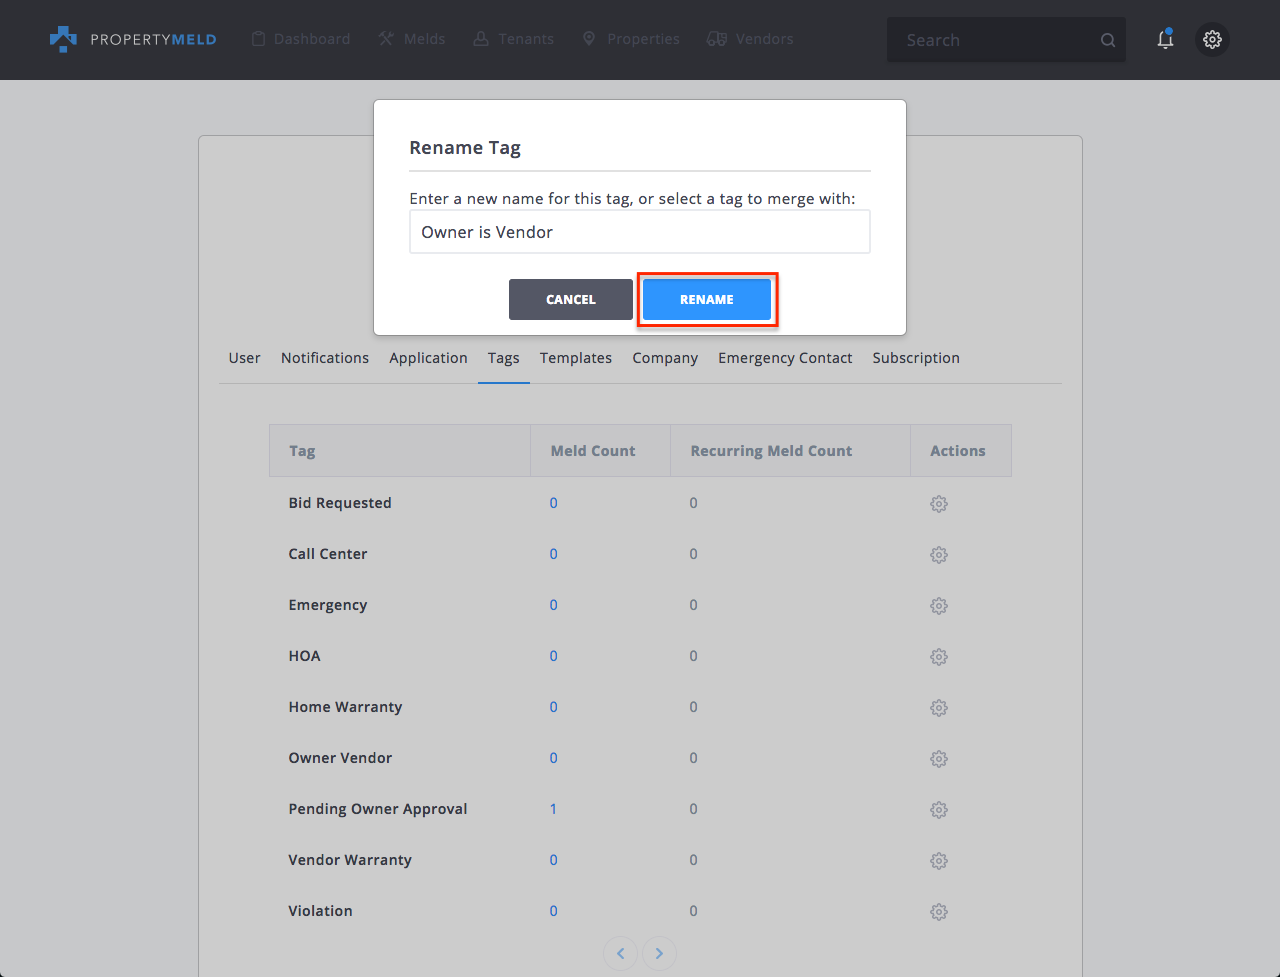
Task: Open actions gear for Violation tag
Action: (939, 912)
